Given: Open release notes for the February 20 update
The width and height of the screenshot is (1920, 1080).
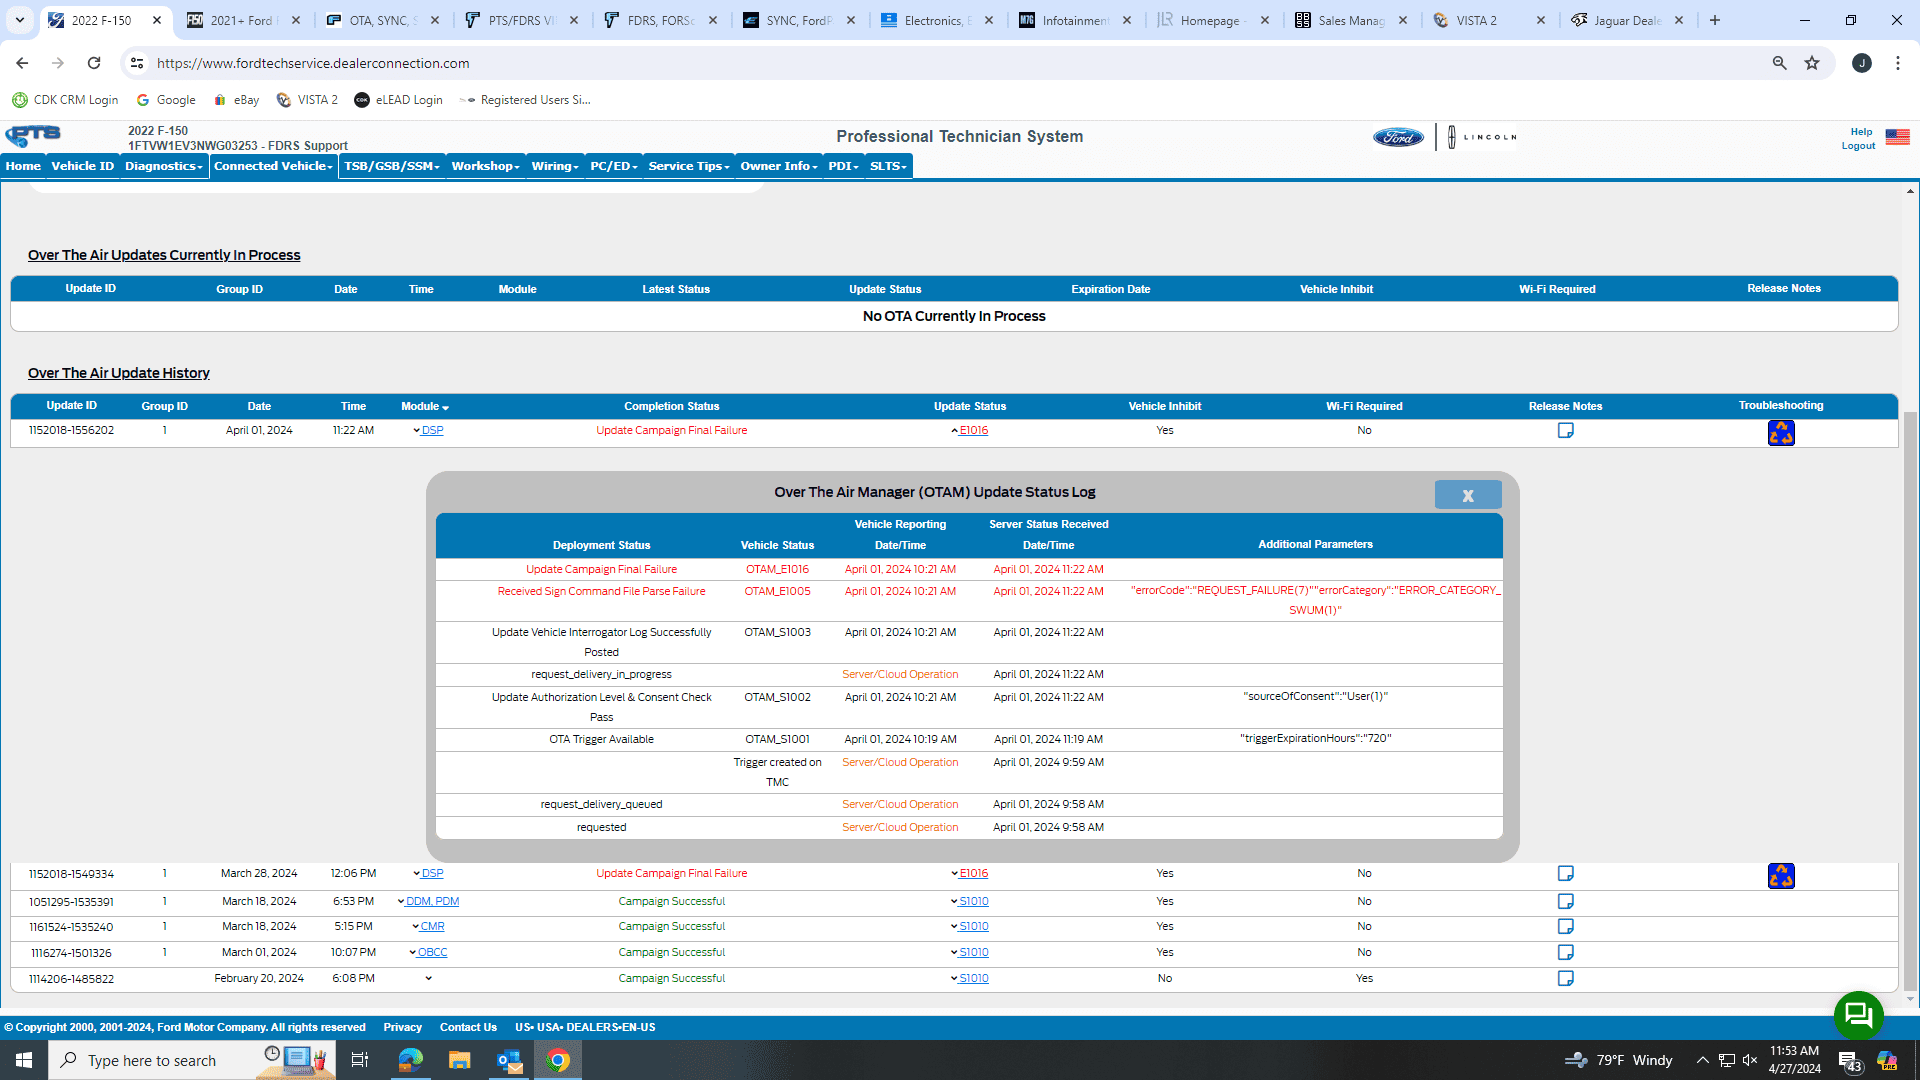Looking at the screenshot, I should click(x=1565, y=979).
